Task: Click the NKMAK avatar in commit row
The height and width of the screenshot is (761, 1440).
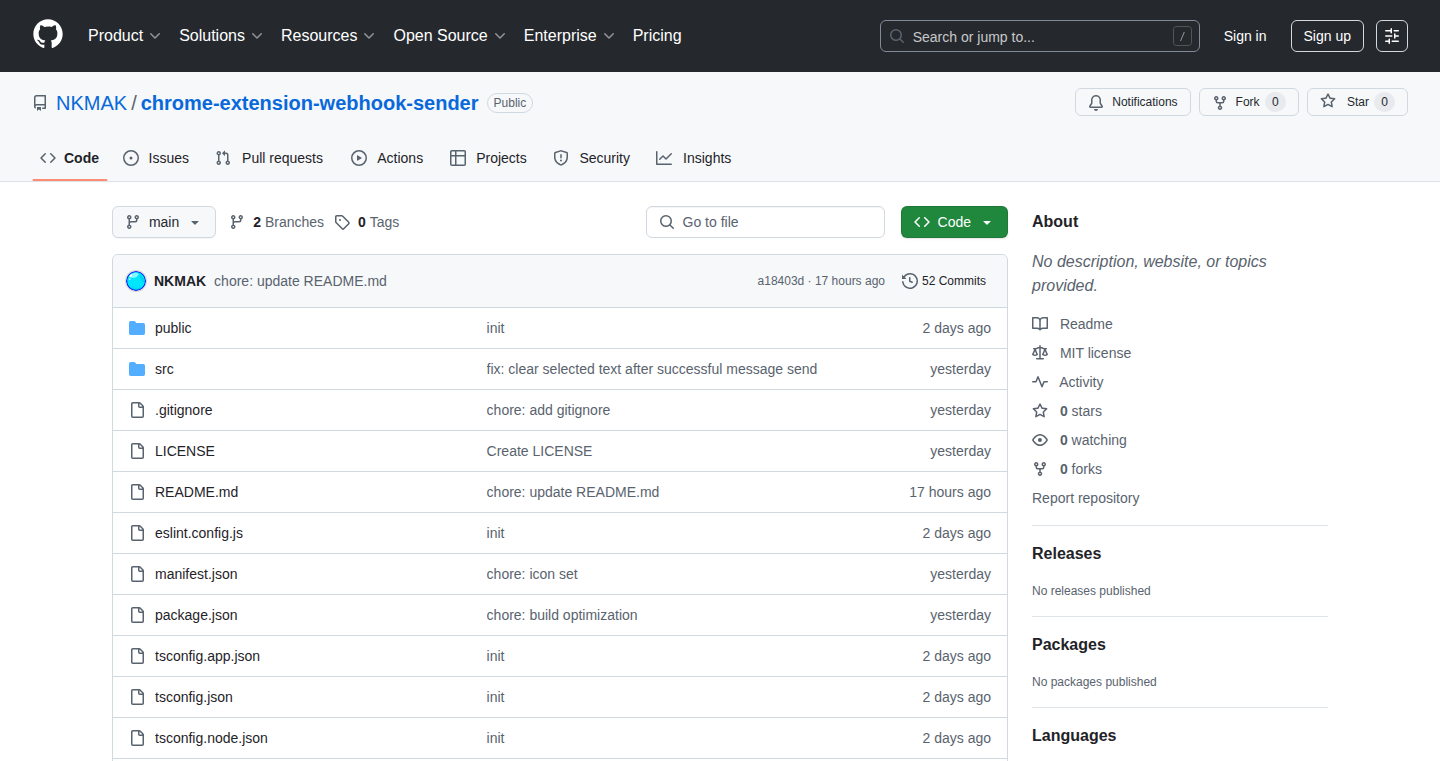Action: (136, 281)
